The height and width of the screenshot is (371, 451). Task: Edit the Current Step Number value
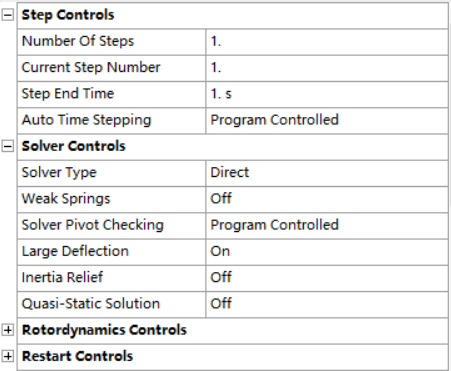[327, 68]
